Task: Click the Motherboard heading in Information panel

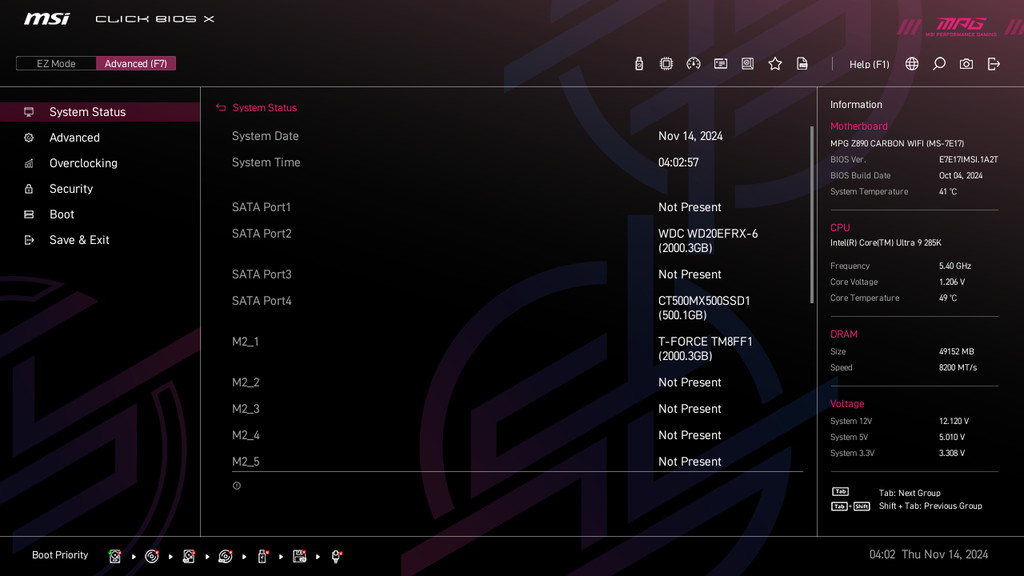Action: pos(859,126)
